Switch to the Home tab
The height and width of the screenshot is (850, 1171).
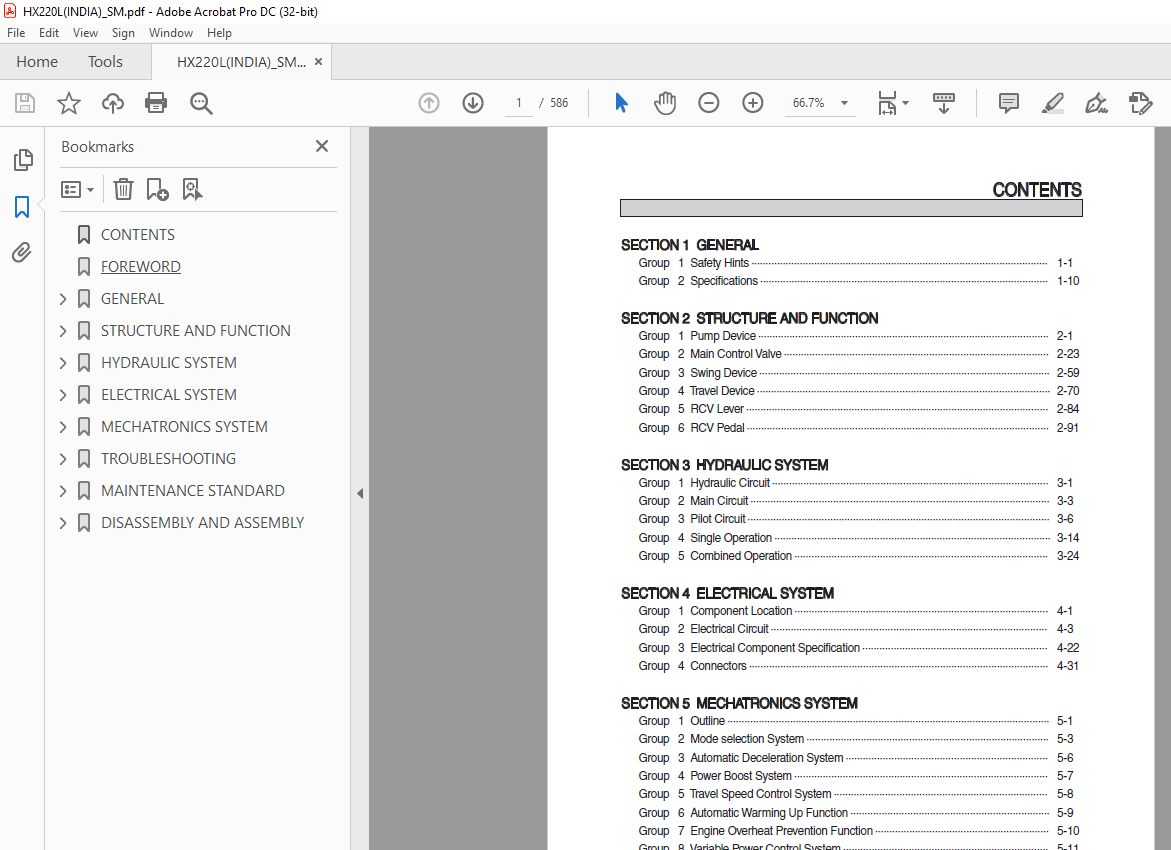click(37, 62)
